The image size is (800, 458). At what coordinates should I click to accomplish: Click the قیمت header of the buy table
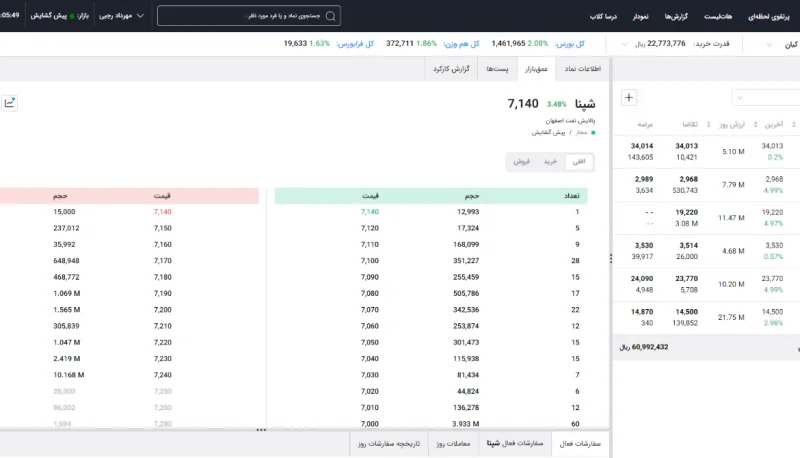coord(370,196)
